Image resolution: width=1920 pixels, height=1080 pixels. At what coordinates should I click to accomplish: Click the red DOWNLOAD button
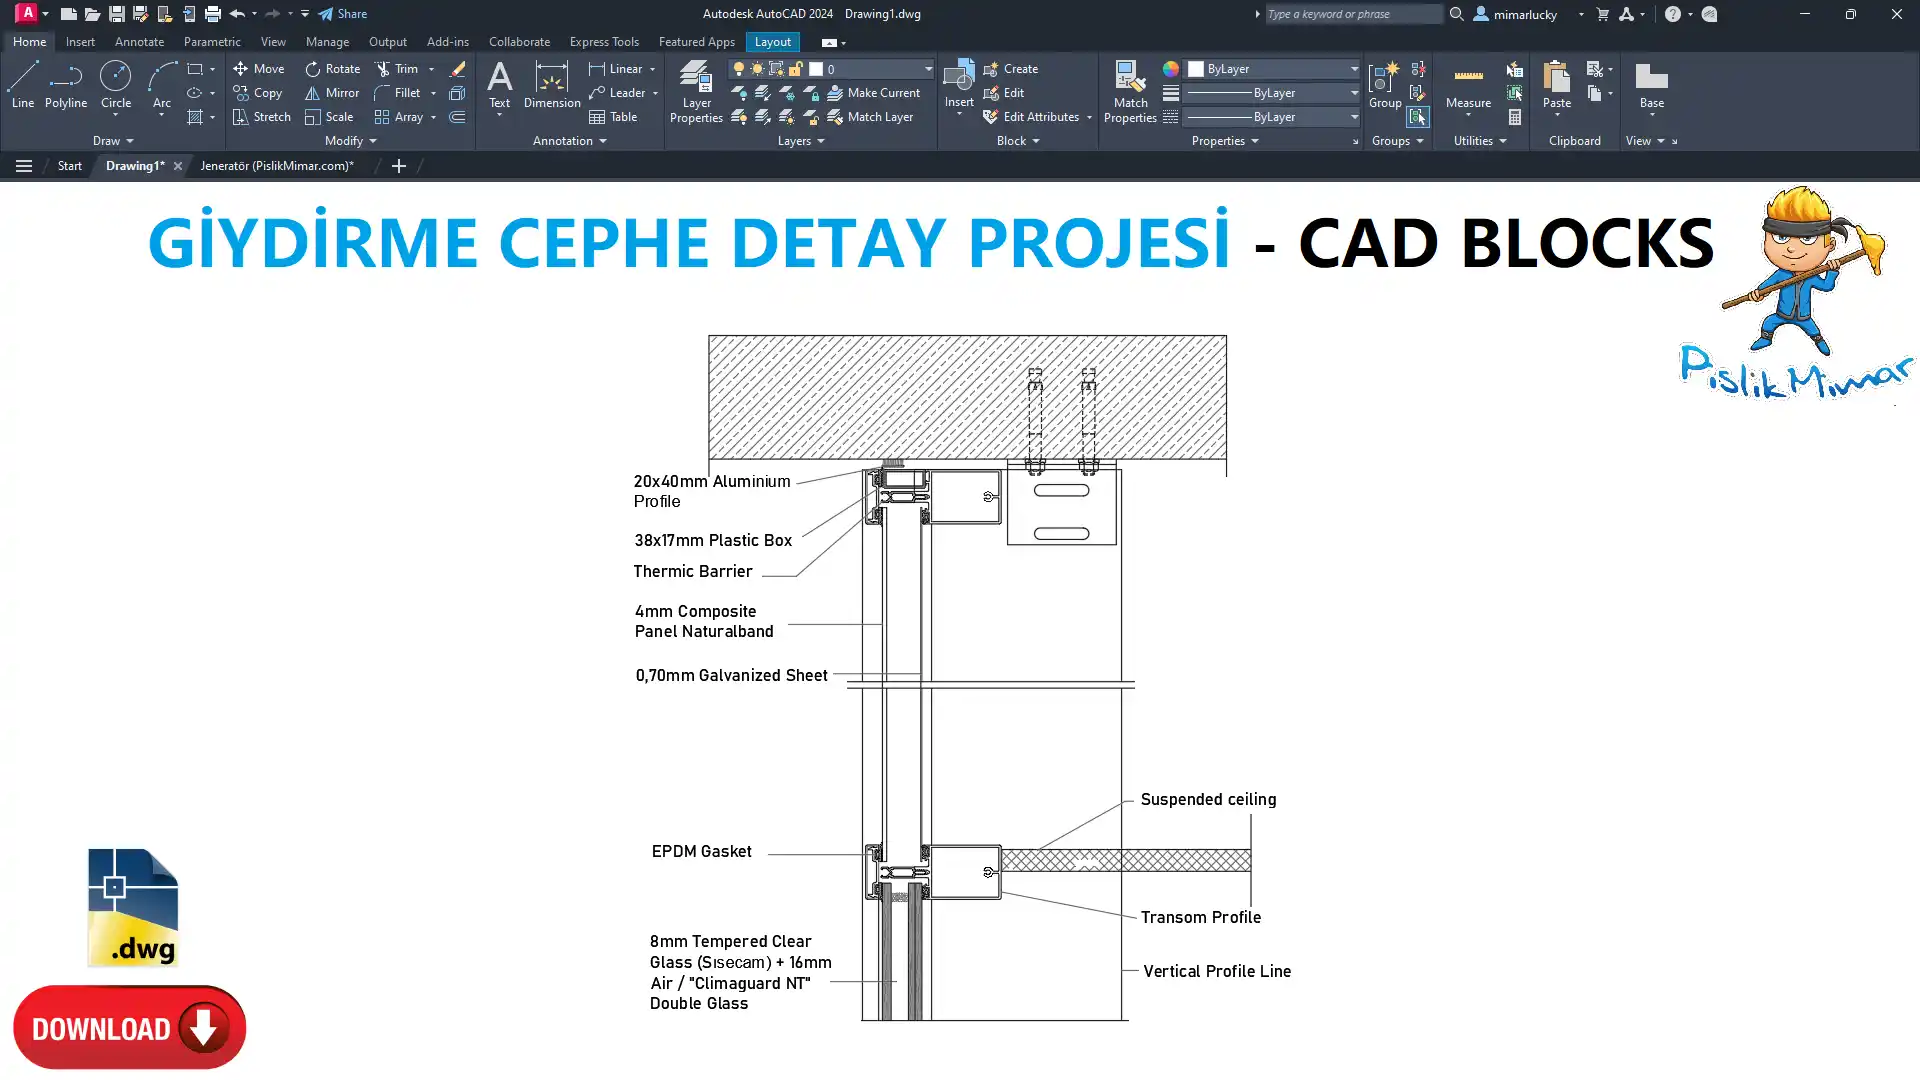tap(129, 1027)
